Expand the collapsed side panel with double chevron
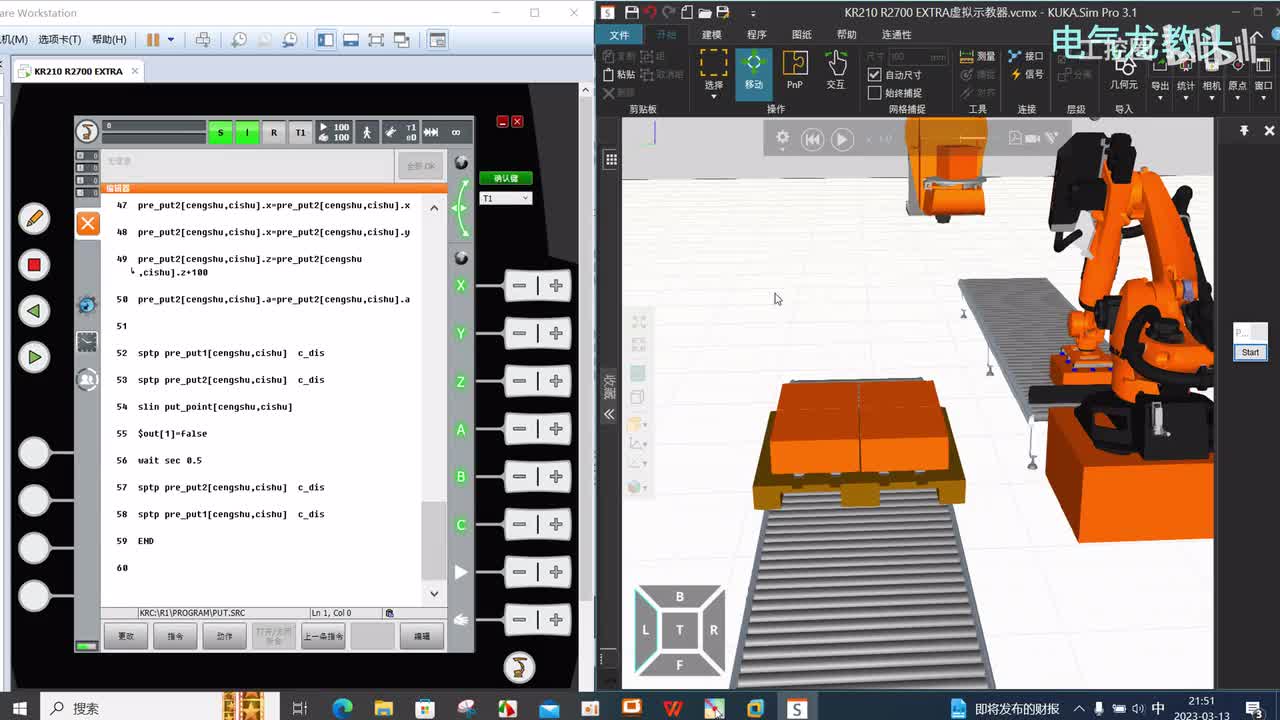1280x720 pixels. [609, 414]
